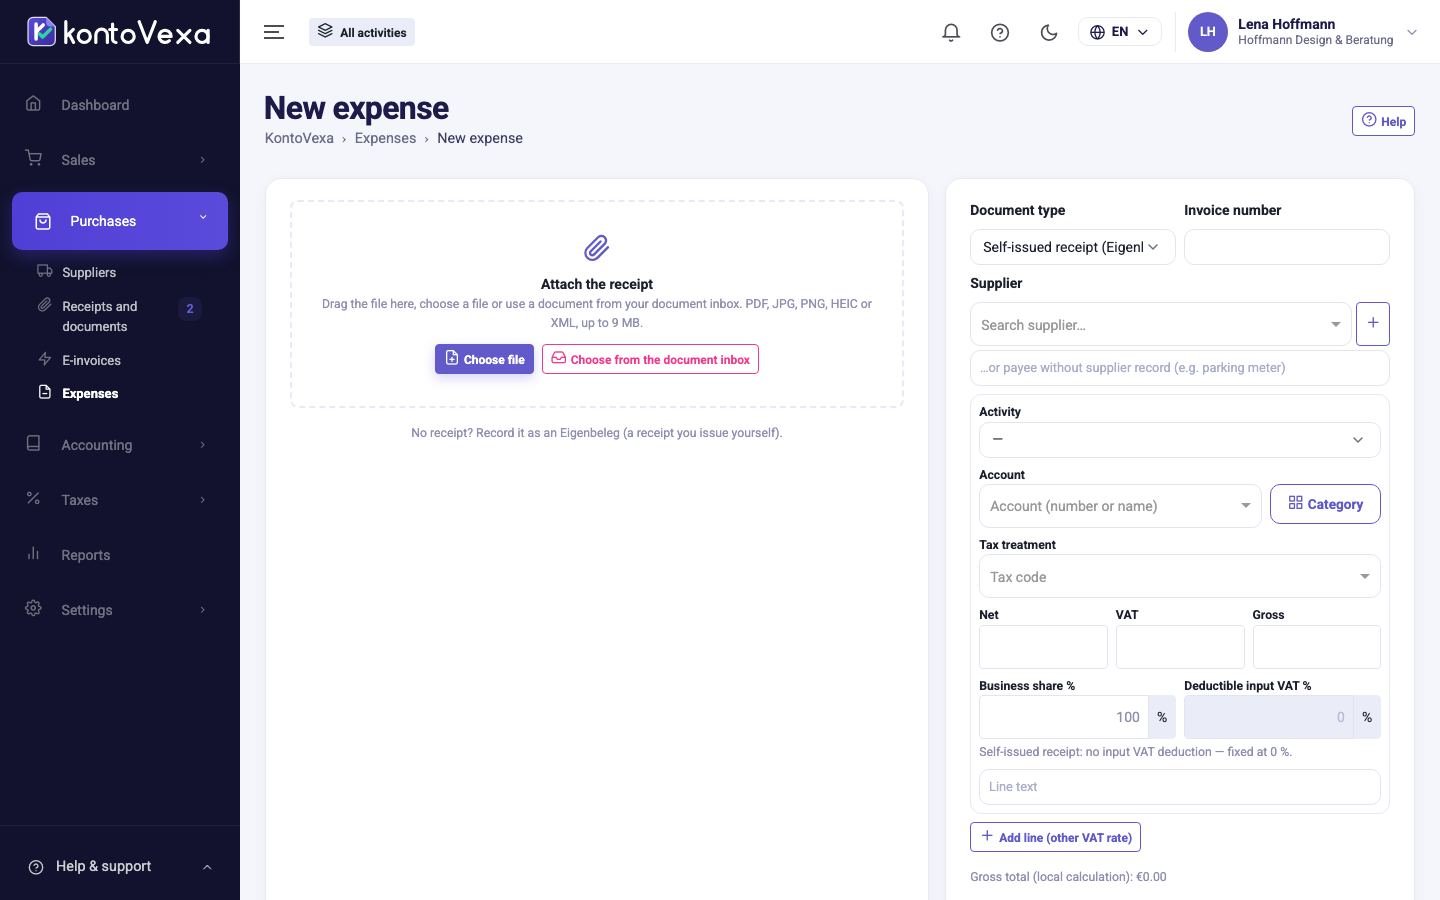Click the paperclip attach icon
This screenshot has width=1440, height=900.
tap(597, 247)
